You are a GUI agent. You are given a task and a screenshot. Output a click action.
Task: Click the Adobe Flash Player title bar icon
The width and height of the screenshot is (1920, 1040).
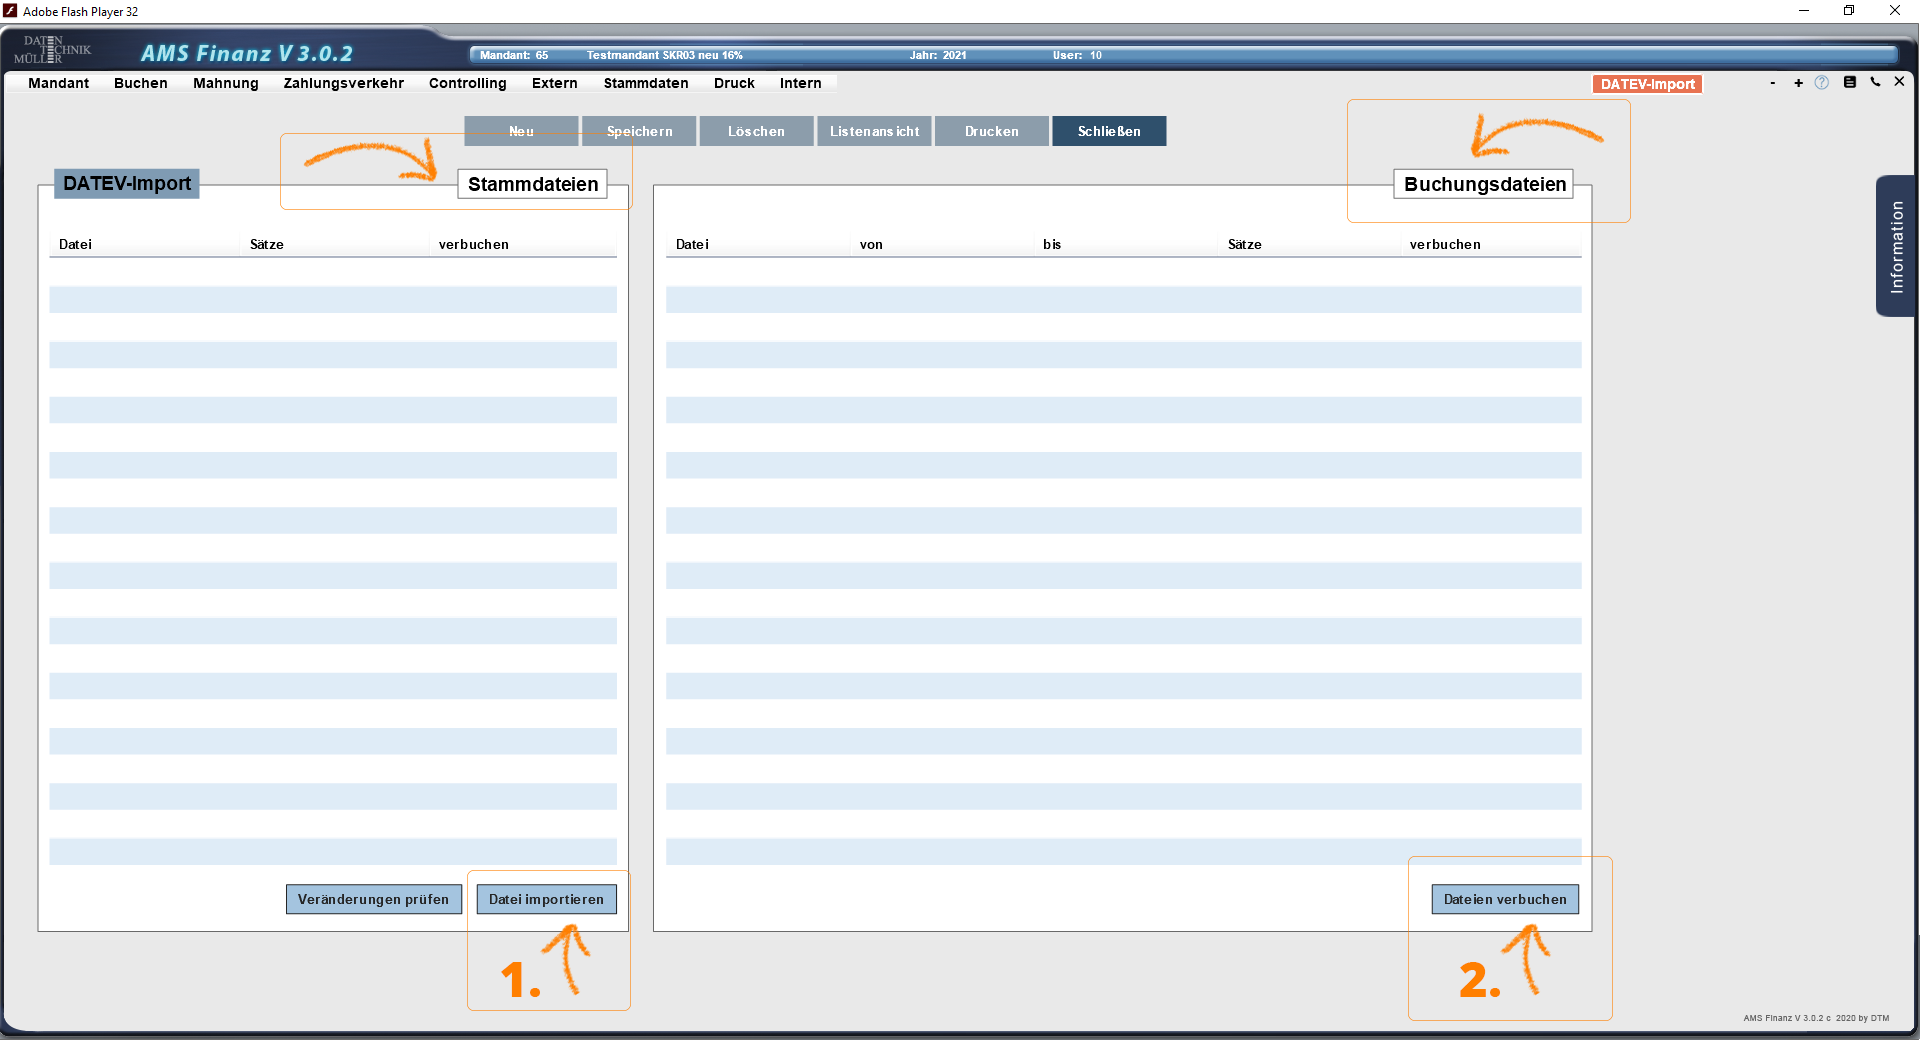(x=10, y=11)
